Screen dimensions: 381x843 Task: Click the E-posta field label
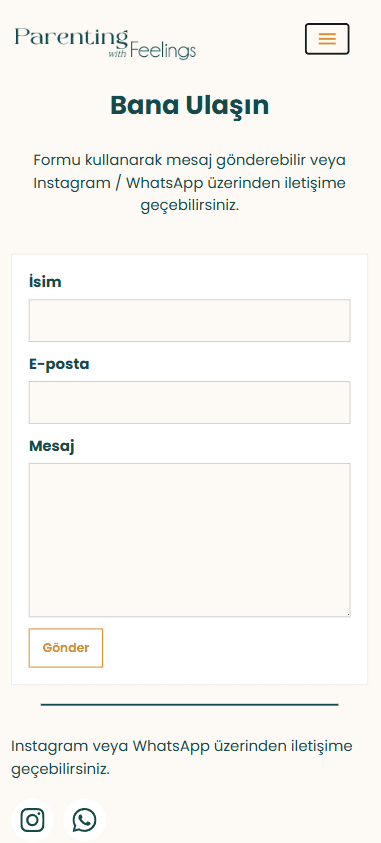pos(59,364)
